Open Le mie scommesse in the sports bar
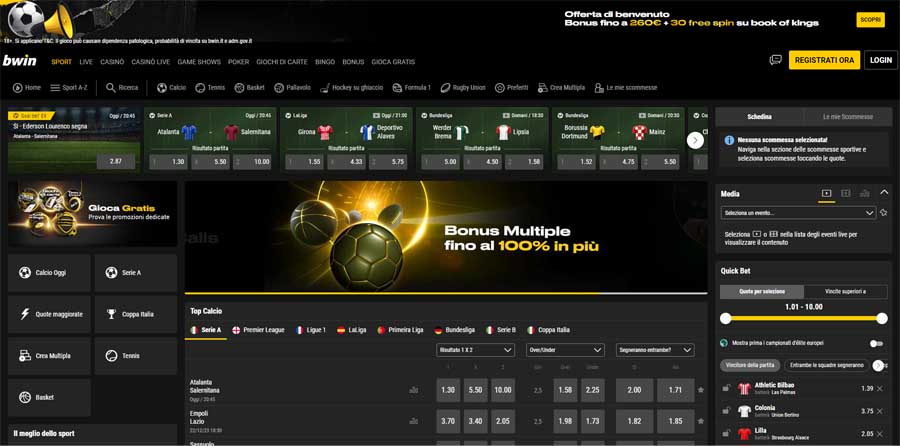 click(x=626, y=88)
